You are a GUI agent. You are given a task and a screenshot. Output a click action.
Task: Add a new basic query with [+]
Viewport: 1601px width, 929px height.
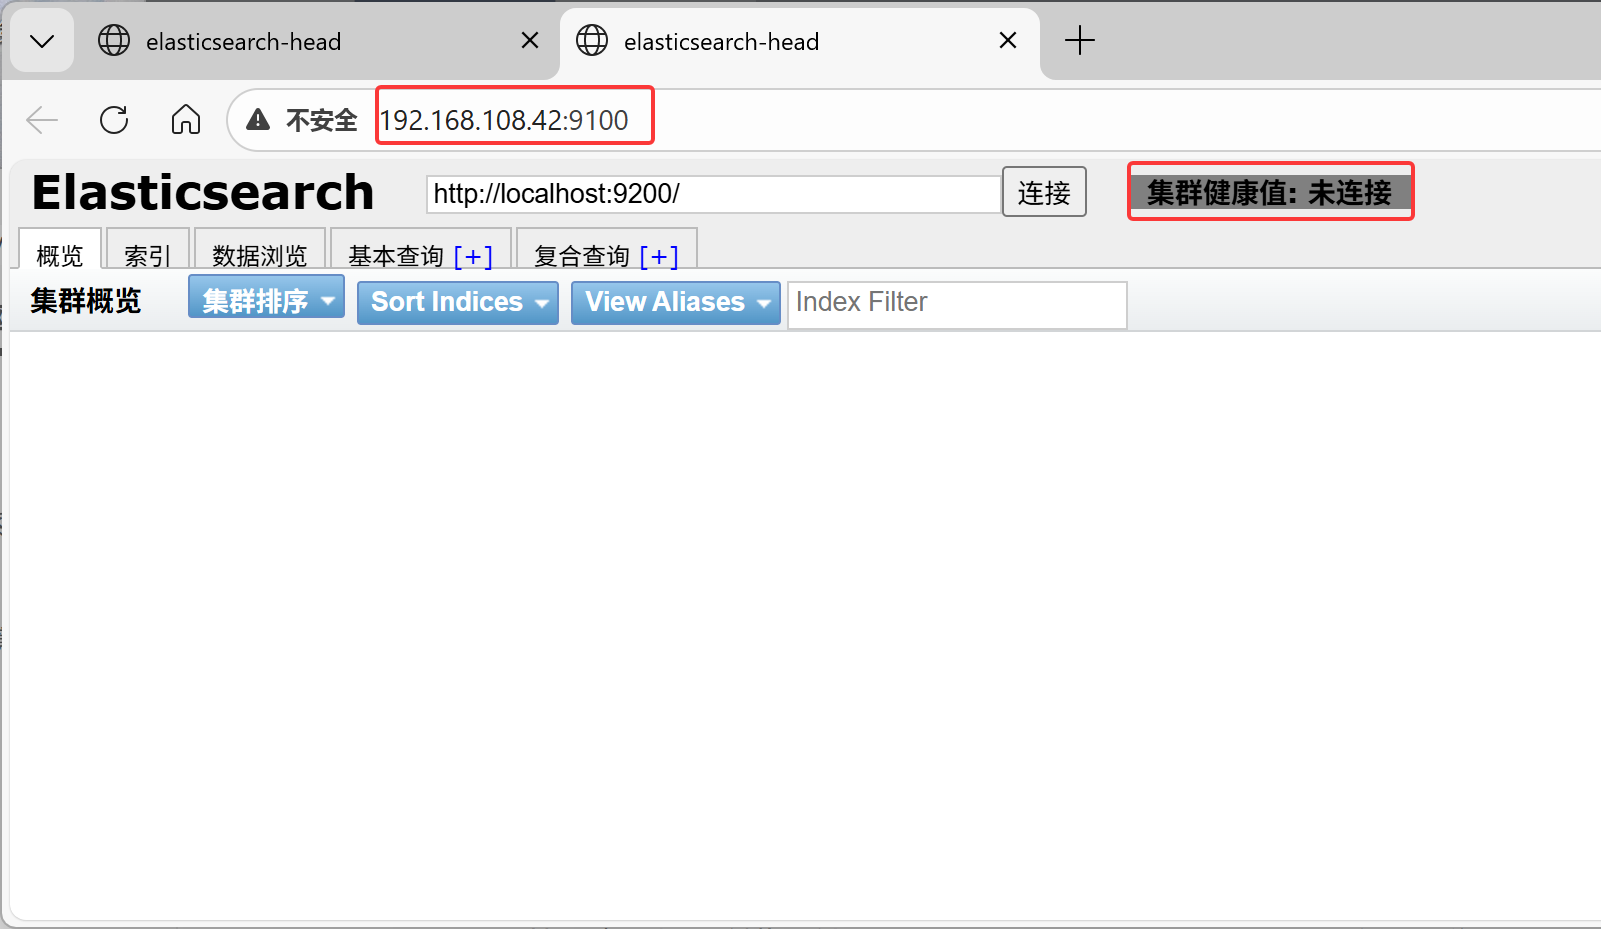coord(473,257)
